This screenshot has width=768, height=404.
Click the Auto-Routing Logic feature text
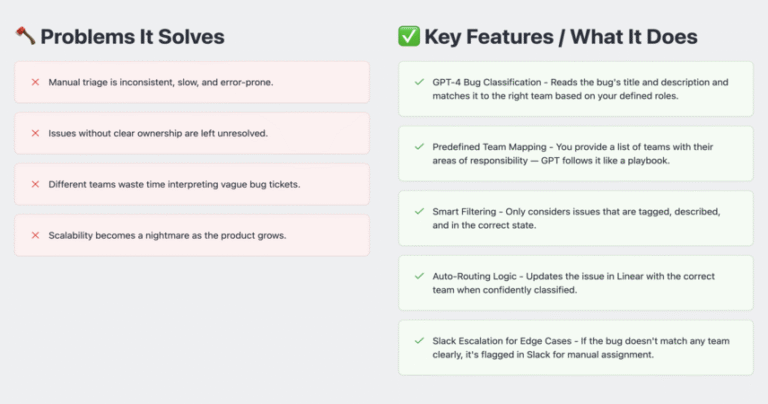[574, 283]
